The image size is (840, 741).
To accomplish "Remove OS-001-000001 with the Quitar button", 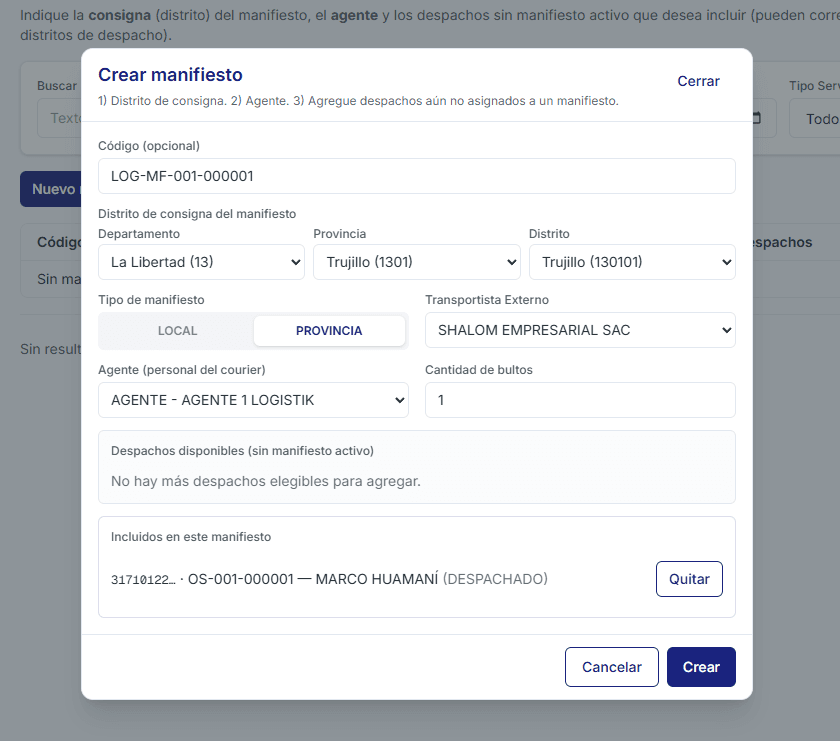I will pos(688,579).
